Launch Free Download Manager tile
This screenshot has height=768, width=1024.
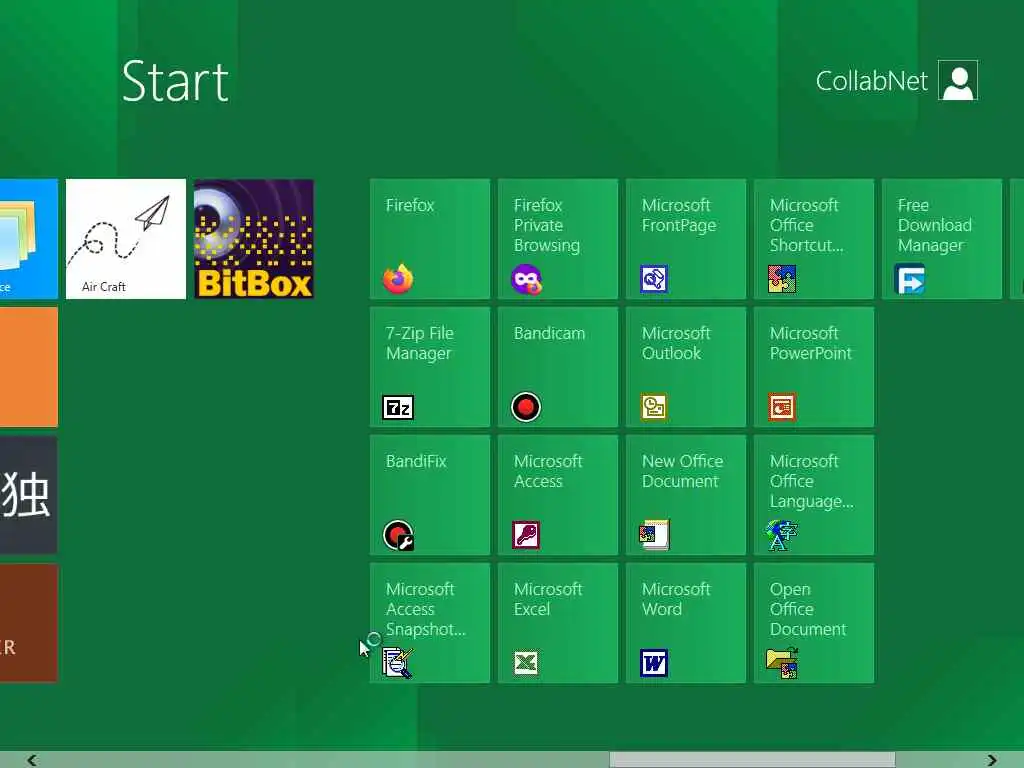[x=942, y=239]
